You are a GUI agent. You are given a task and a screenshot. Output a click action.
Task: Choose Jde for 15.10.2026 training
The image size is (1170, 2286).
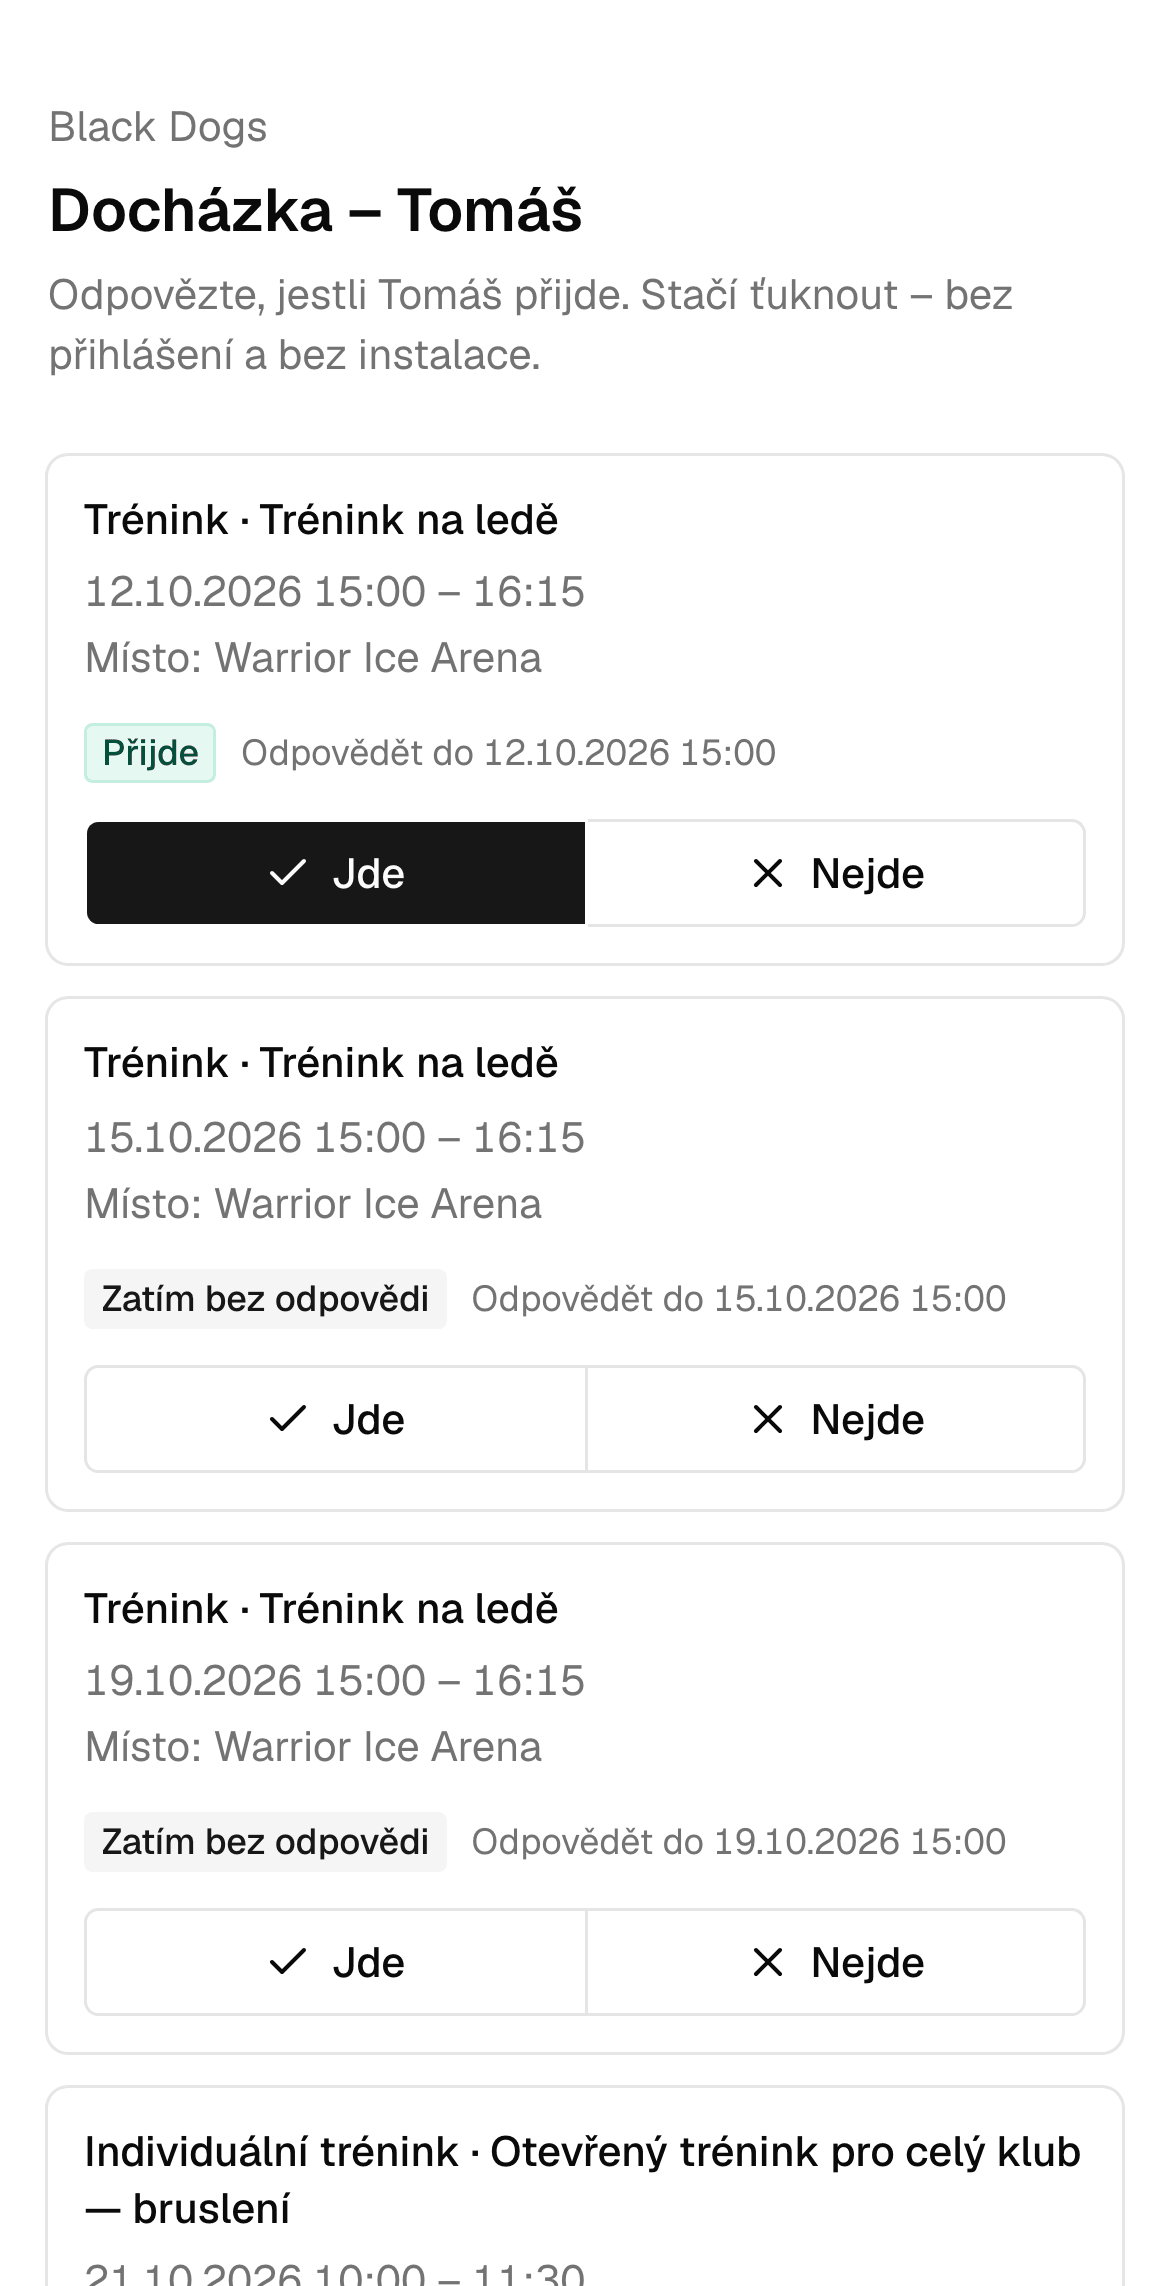(x=336, y=1419)
